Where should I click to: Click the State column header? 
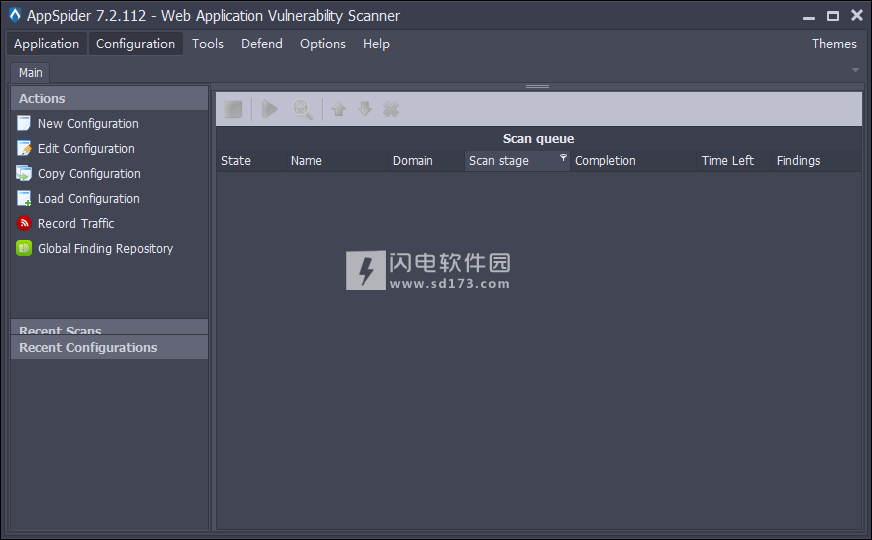pos(251,161)
